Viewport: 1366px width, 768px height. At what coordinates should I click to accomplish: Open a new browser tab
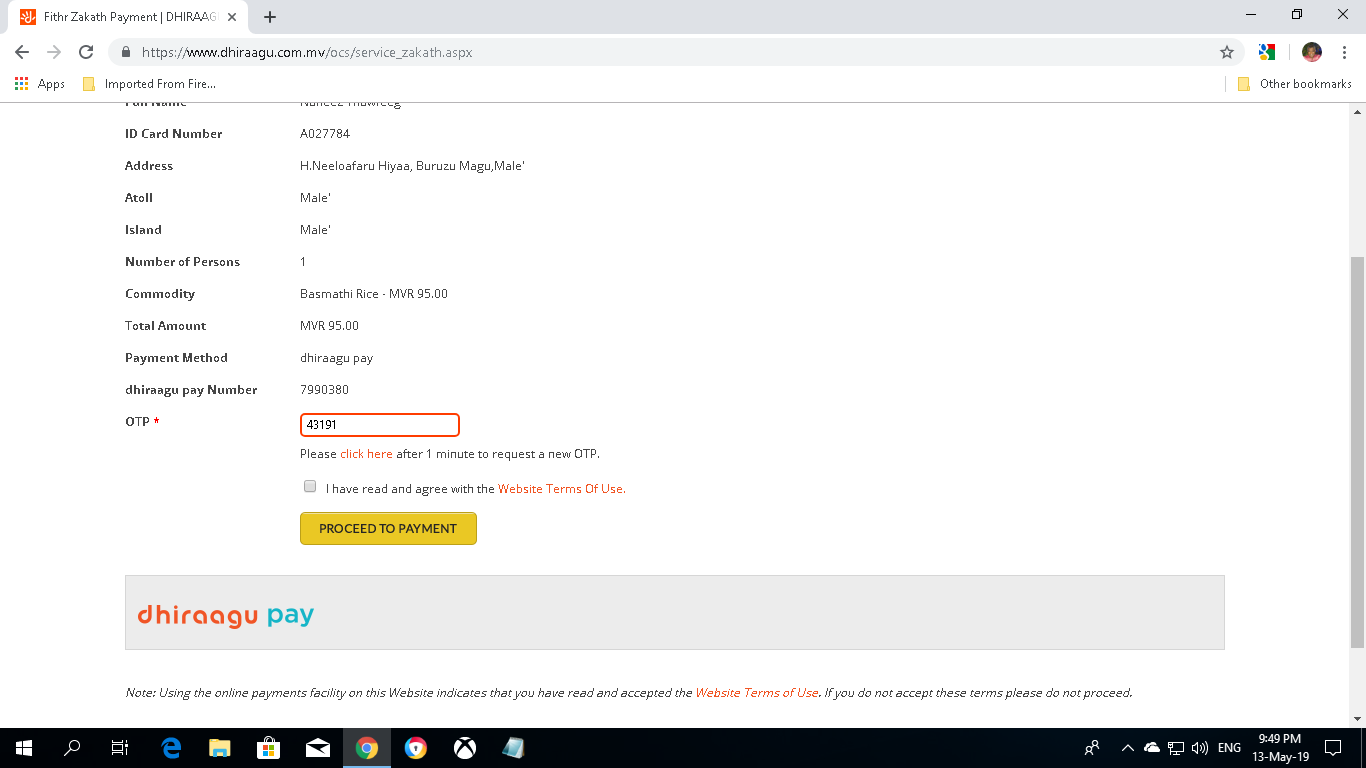(270, 17)
